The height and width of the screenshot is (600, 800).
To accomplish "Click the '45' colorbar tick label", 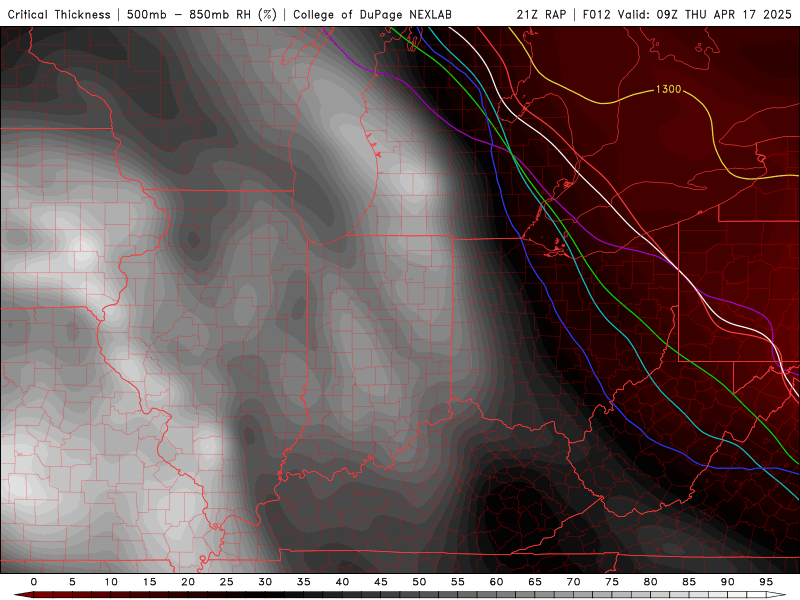I will 381,582.
